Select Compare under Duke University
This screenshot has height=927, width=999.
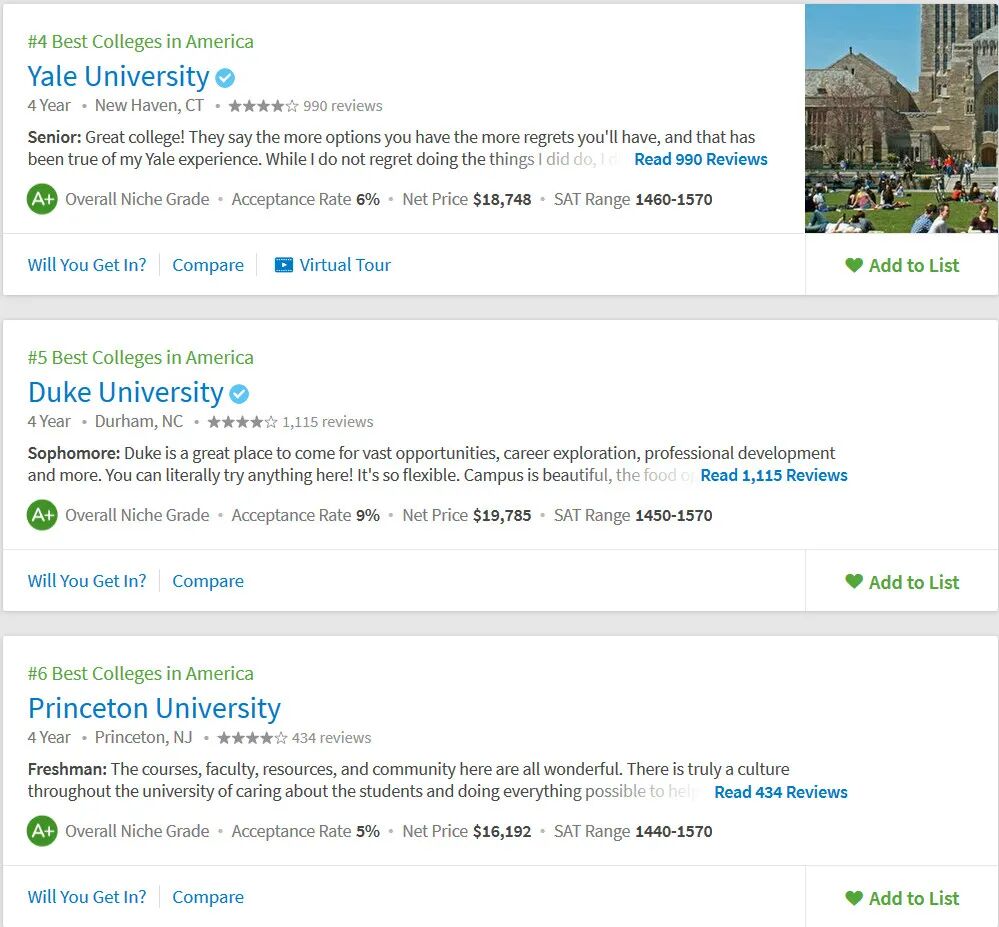click(x=208, y=581)
